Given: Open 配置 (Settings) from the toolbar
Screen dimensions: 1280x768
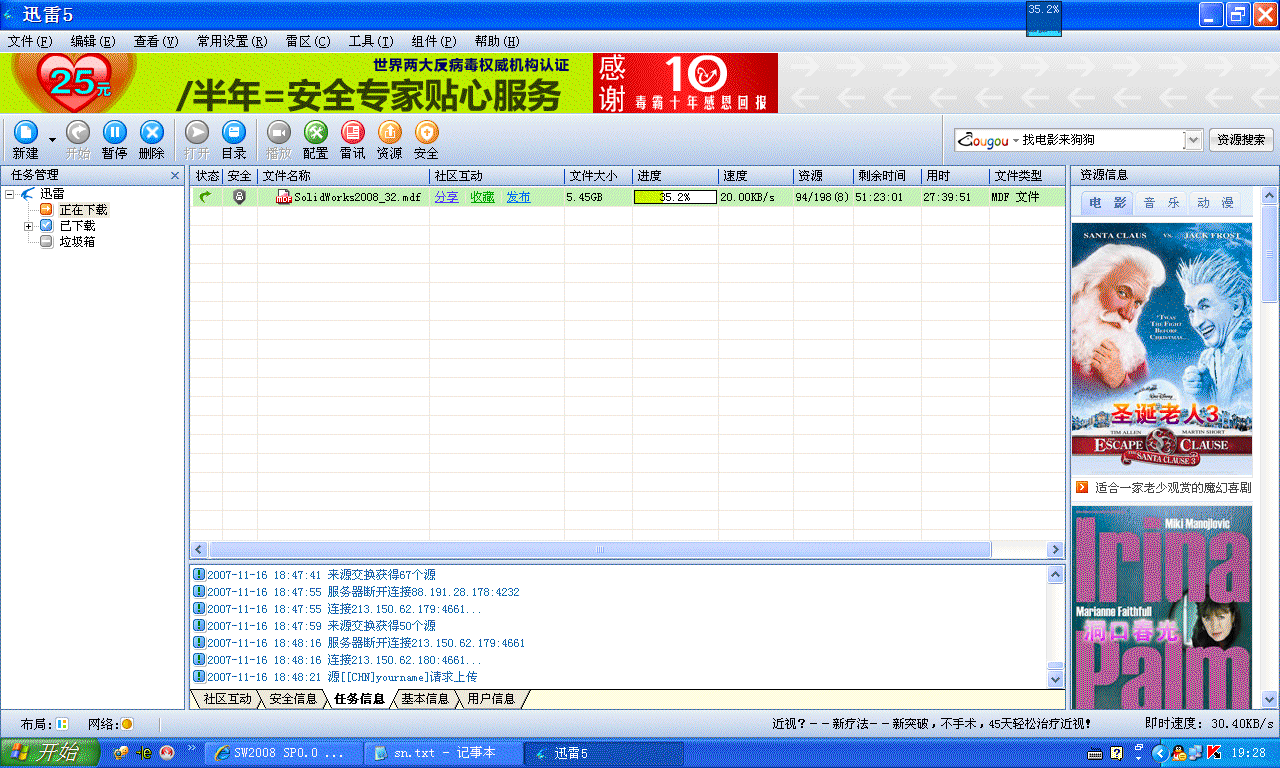Looking at the screenshot, I should 316,133.
